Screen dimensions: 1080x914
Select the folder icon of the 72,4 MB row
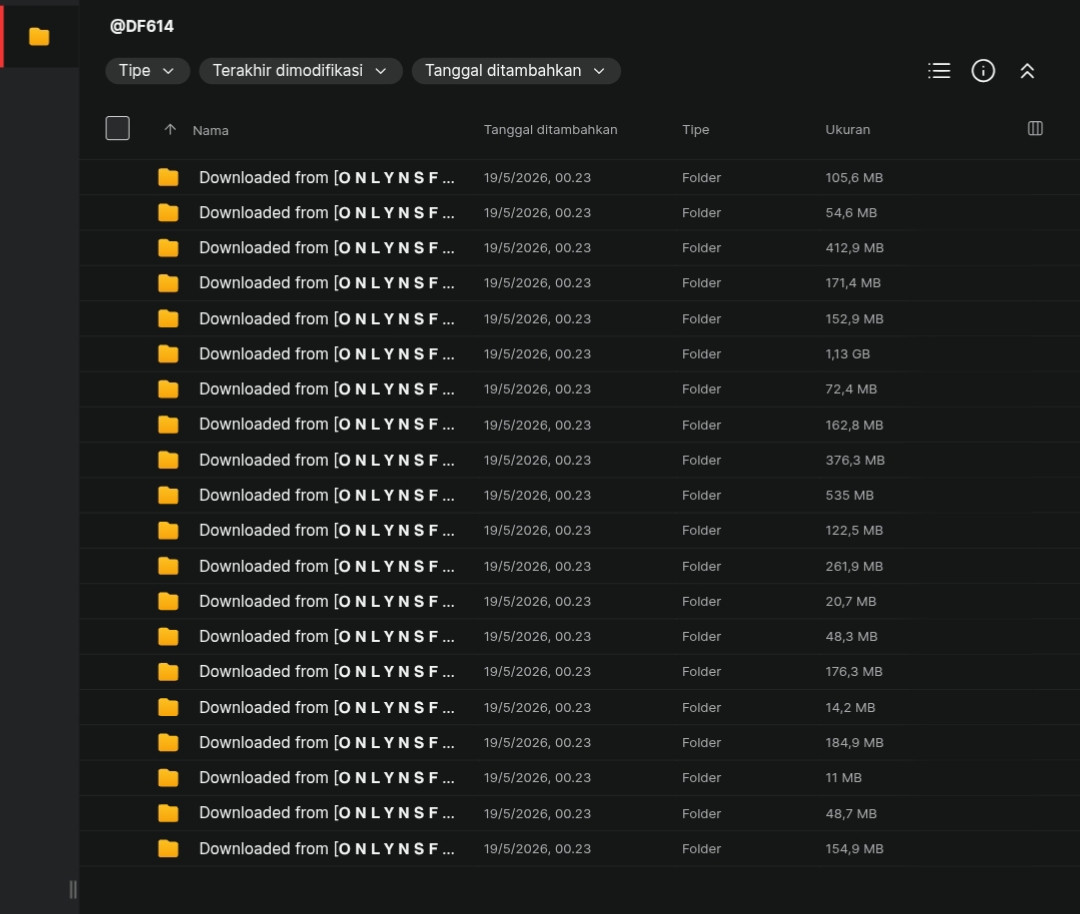coord(168,389)
